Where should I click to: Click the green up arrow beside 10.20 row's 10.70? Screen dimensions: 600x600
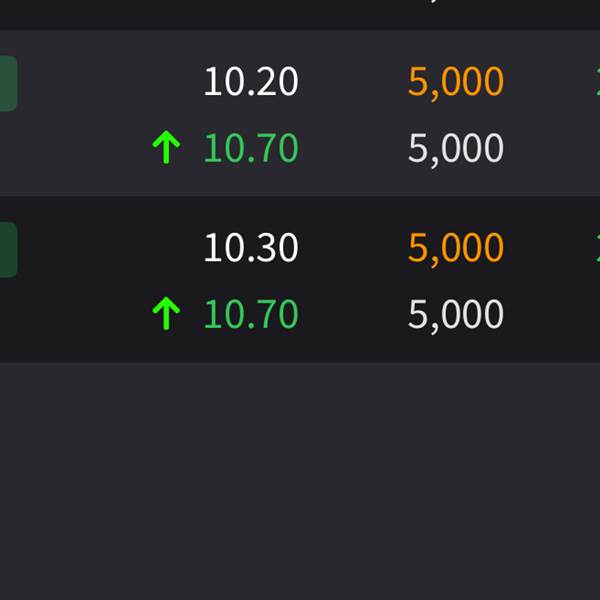[166, 149]
